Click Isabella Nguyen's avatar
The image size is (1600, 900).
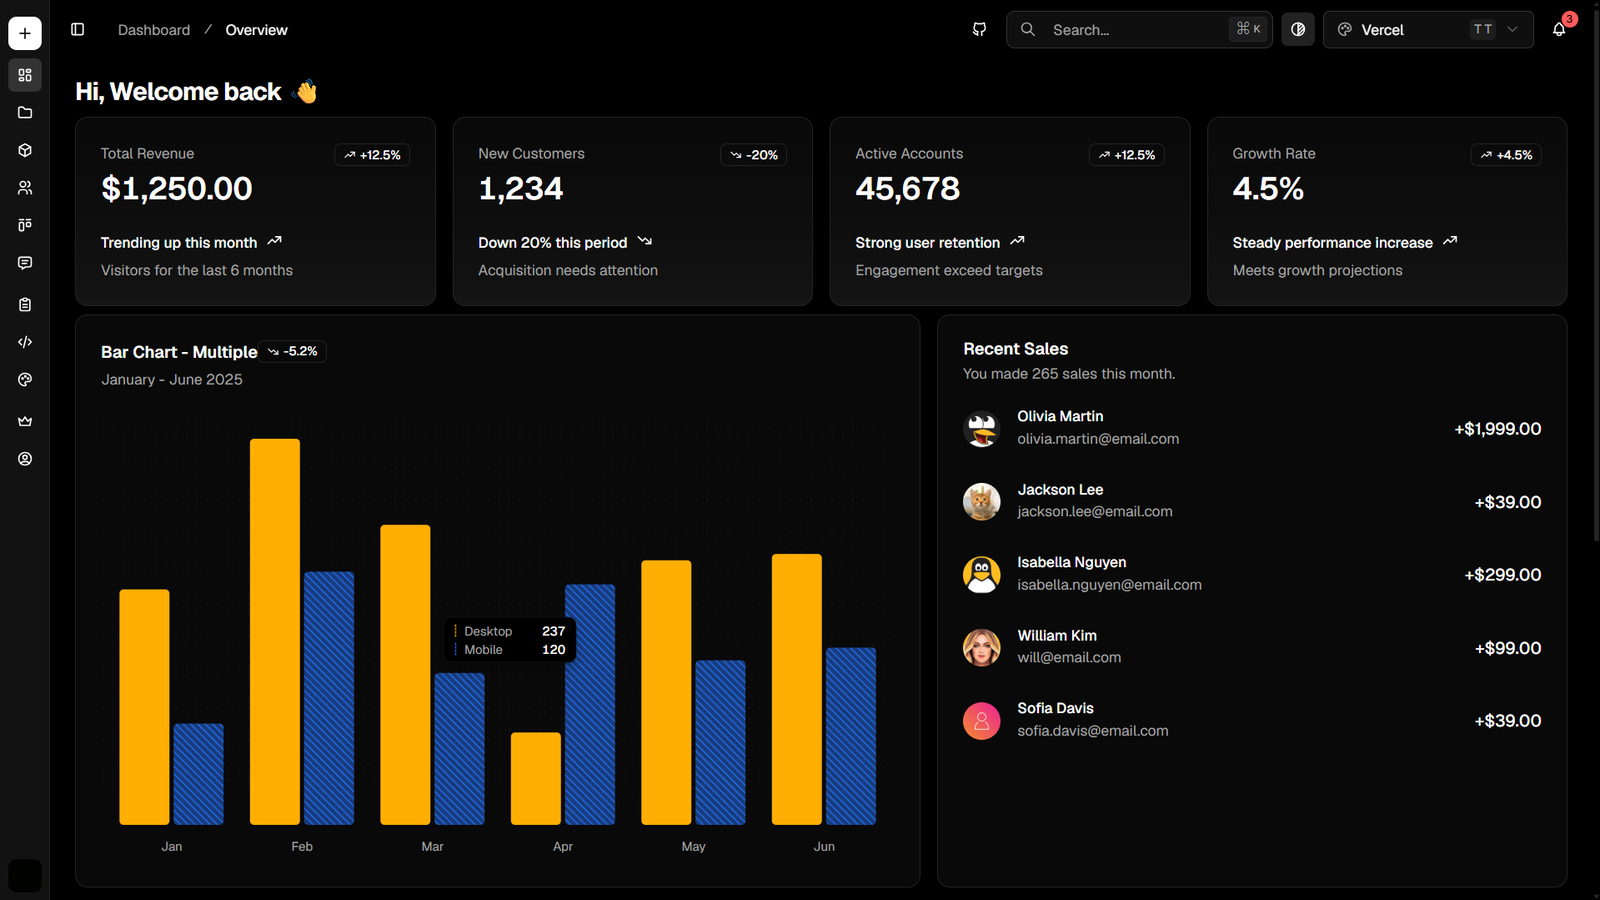(x=981, y=575)
